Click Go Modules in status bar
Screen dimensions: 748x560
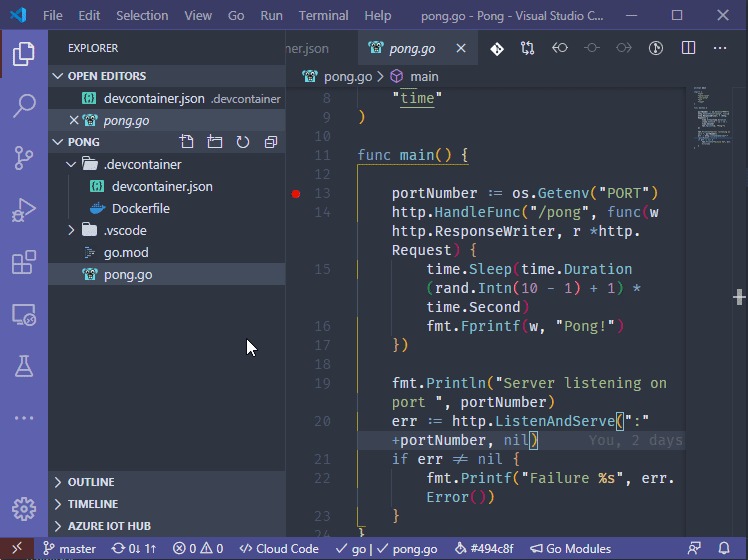click(x=571, y=549)
